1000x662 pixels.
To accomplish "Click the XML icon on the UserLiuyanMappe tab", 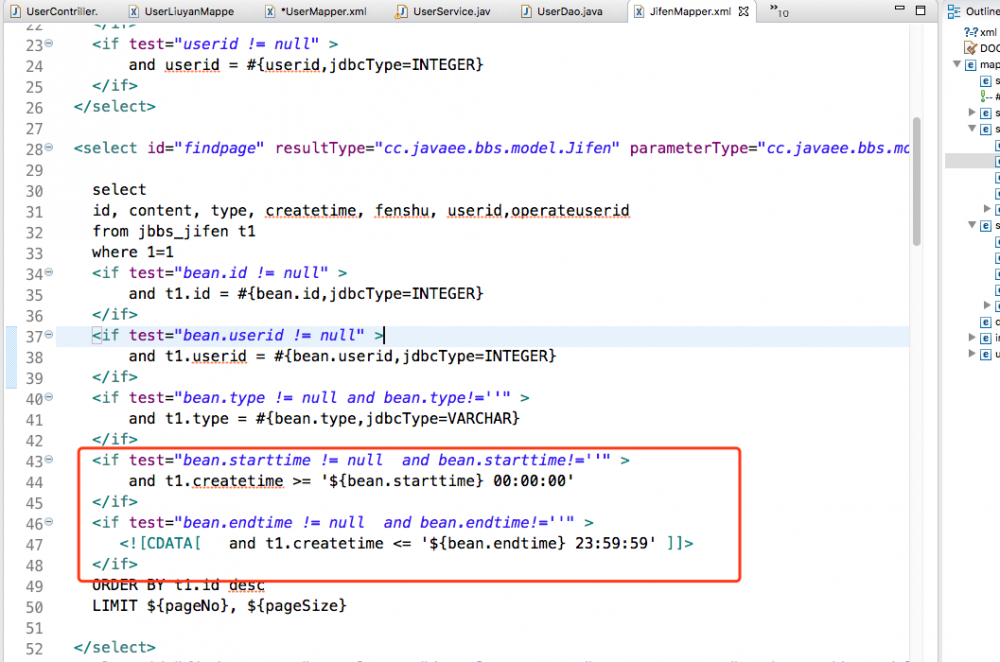I will tap(132, 11).
